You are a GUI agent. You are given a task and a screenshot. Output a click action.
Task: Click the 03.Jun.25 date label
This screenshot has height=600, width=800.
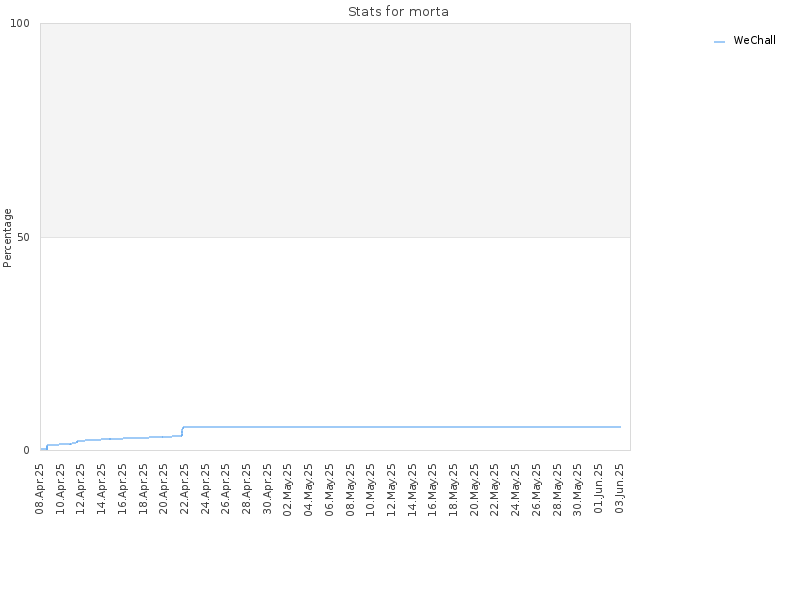[619, 489]
